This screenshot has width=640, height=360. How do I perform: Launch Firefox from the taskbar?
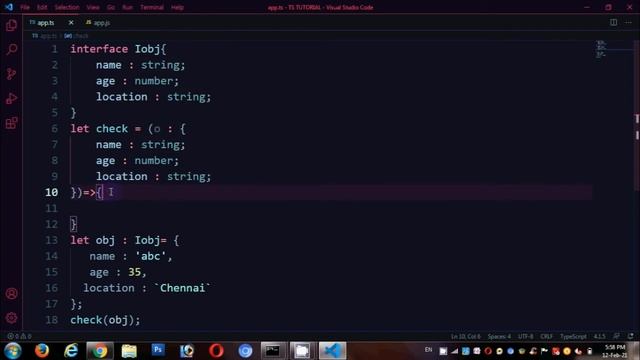(x=42, y=351)
